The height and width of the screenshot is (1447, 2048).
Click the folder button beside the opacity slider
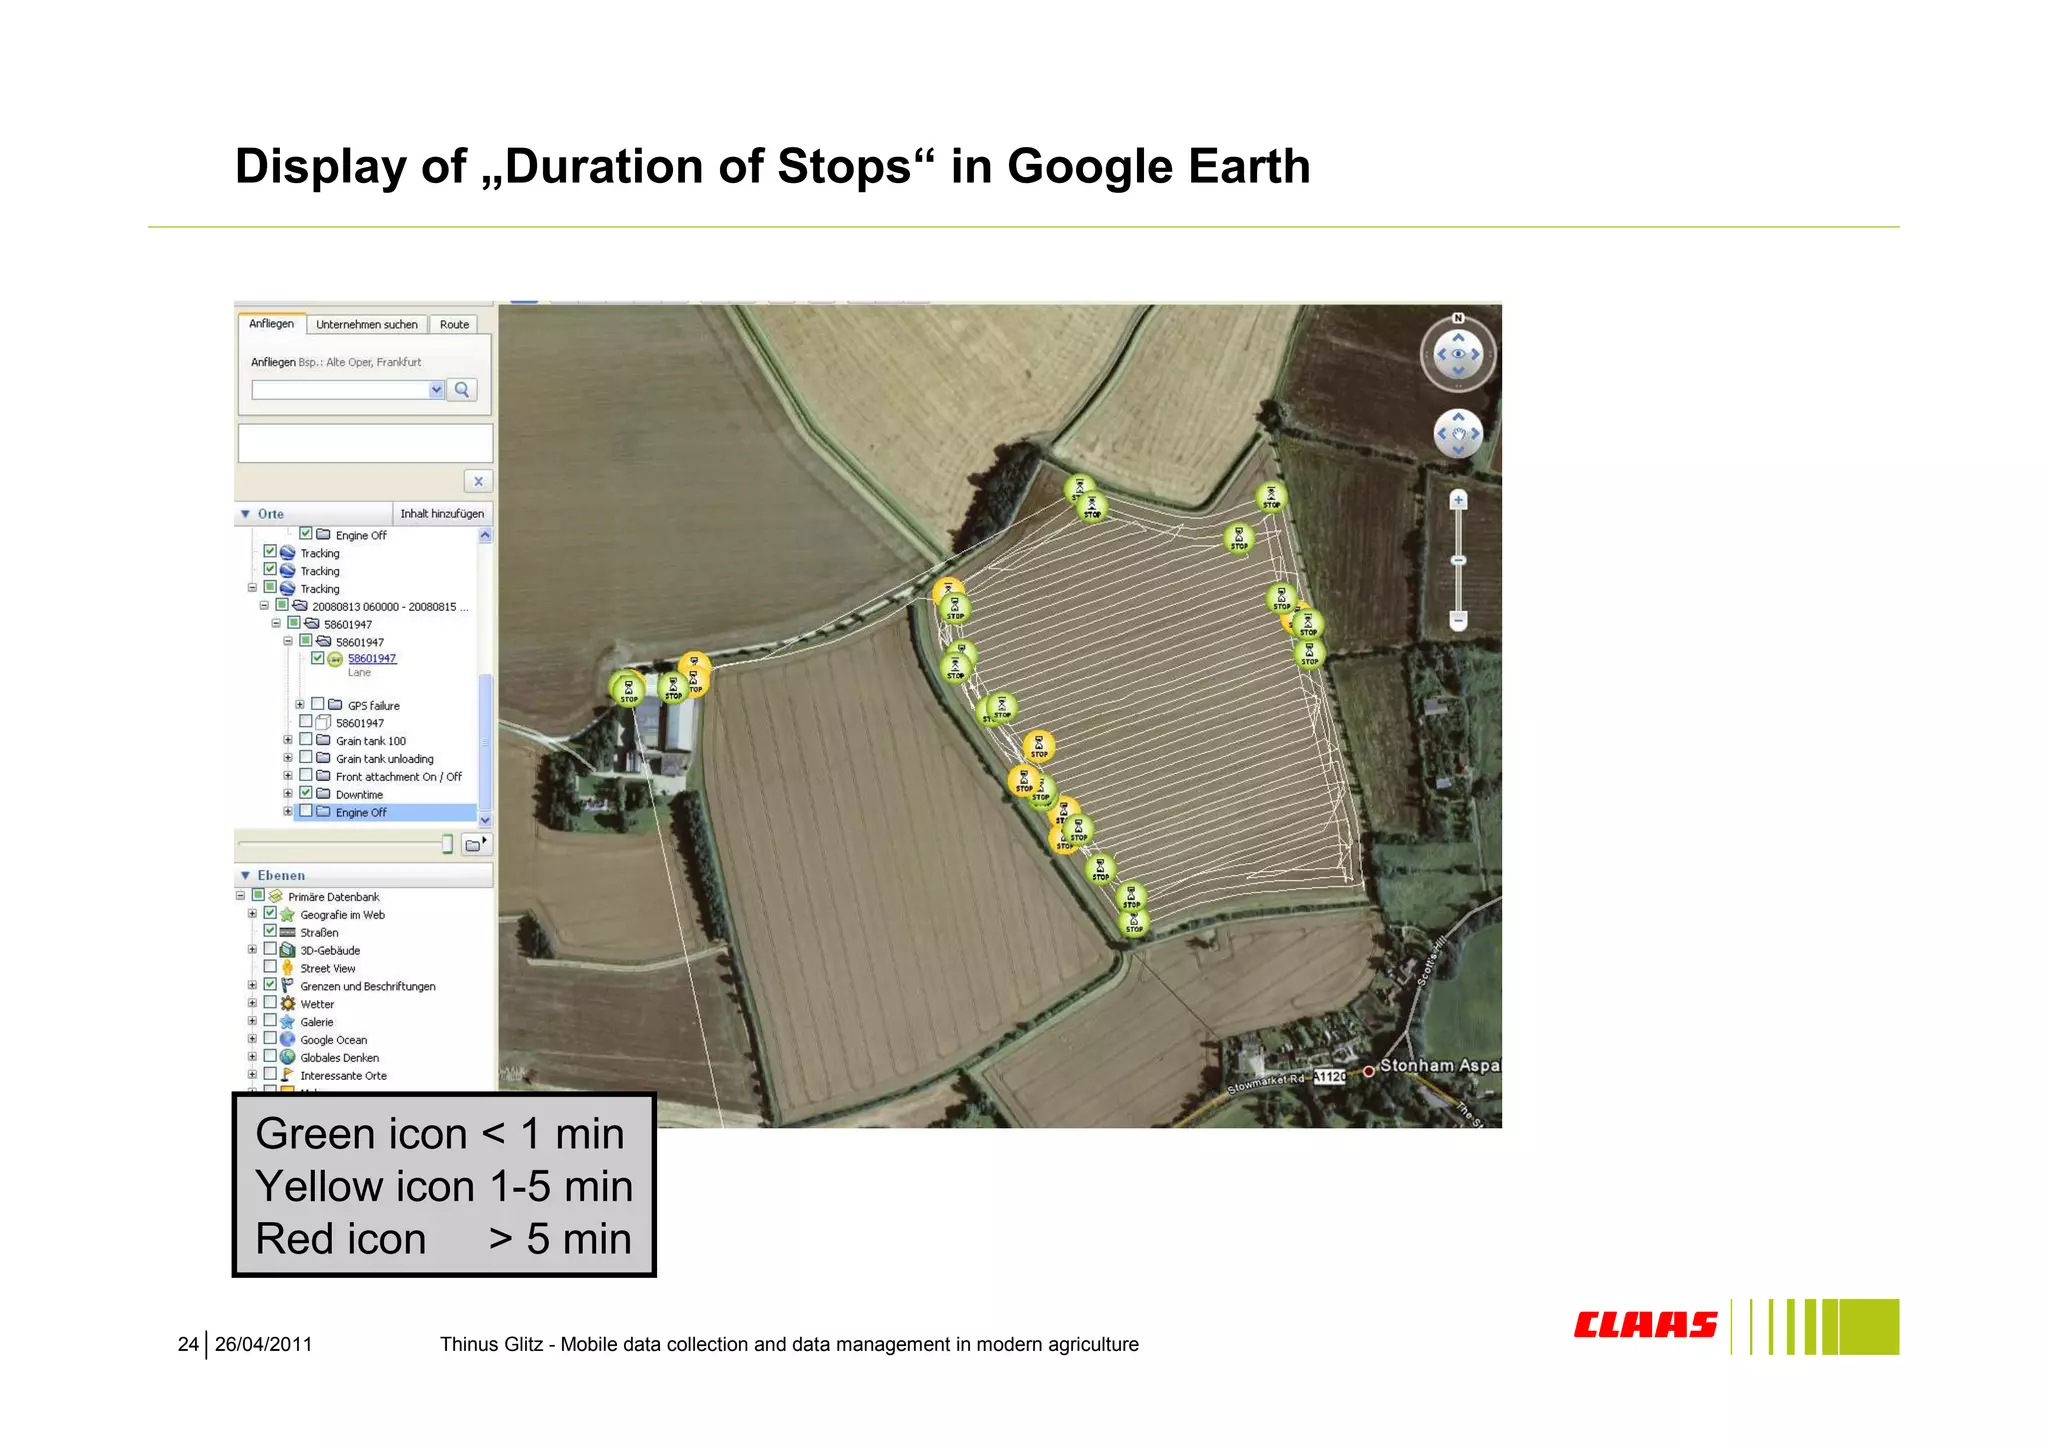tap(476, 844)
